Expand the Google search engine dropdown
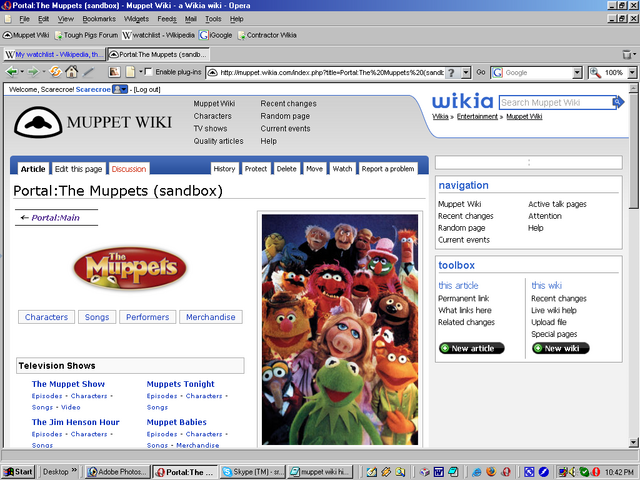 click(577, 73)
